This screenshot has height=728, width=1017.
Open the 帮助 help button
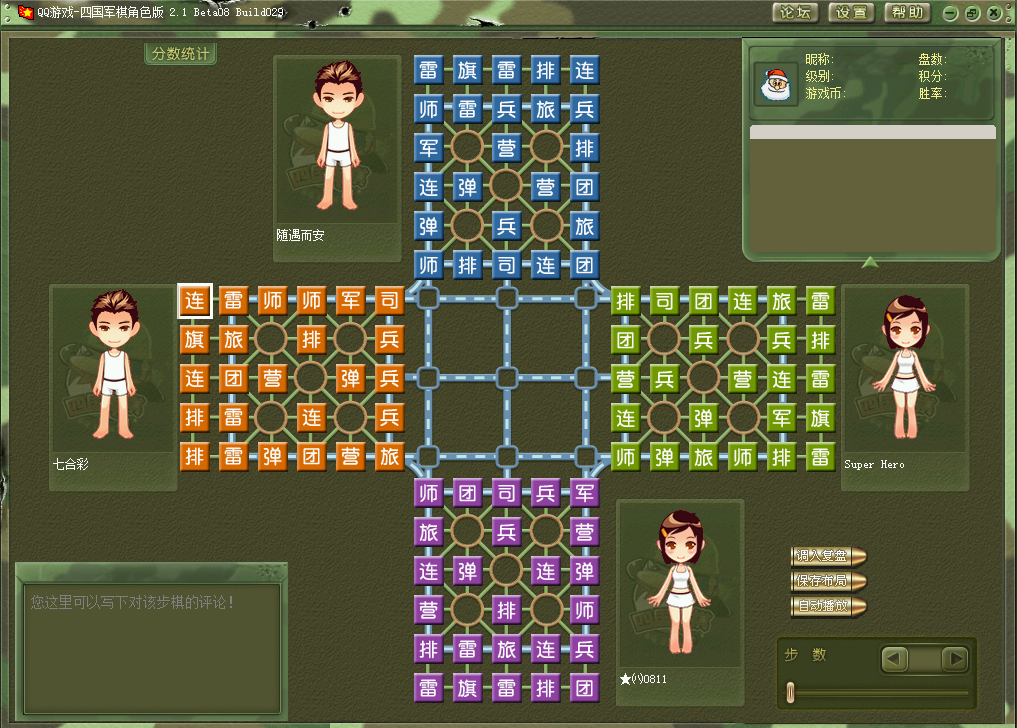point(907,12)
